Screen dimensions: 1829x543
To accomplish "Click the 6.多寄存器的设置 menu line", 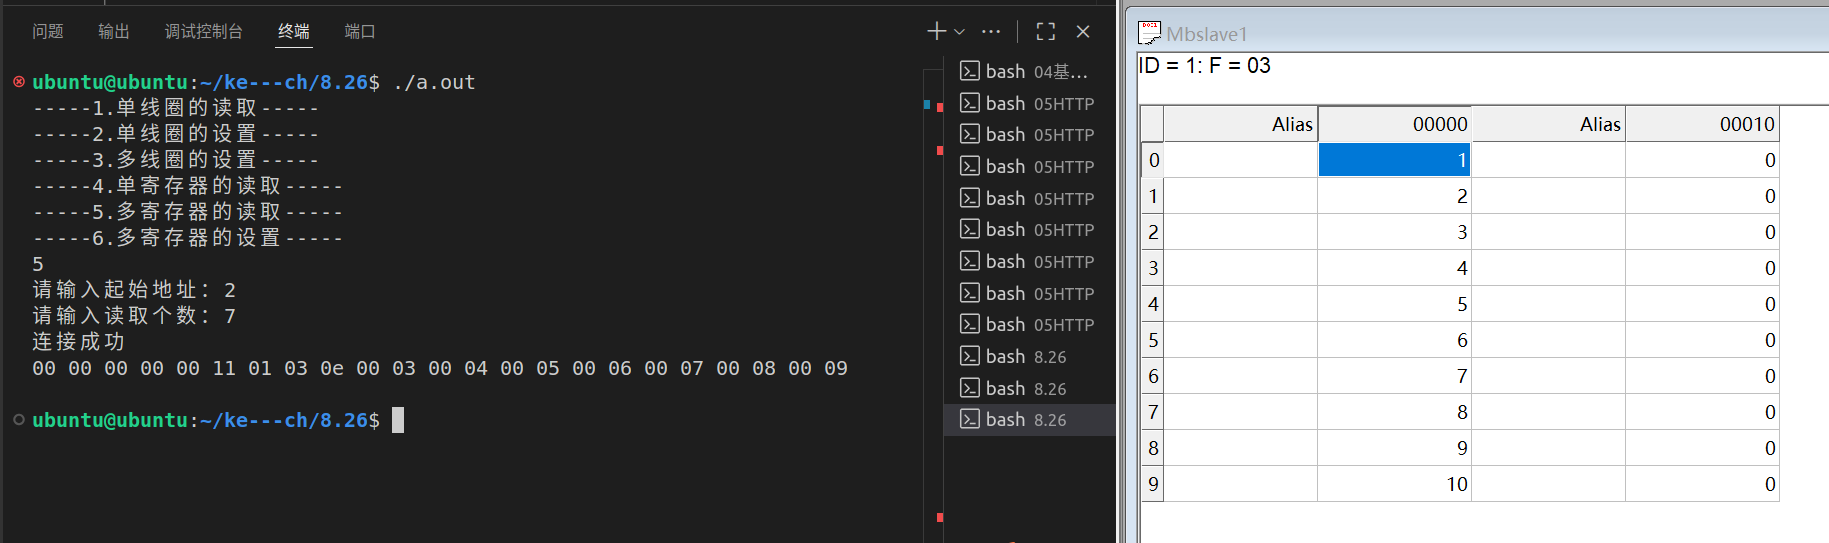I will [x=188, y=238].
